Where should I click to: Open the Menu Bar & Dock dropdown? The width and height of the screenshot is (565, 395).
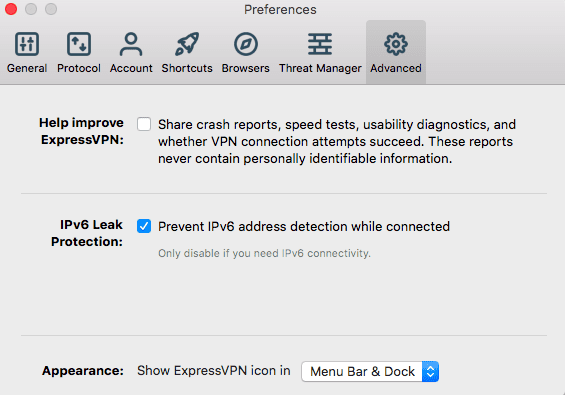coord(370,371)
